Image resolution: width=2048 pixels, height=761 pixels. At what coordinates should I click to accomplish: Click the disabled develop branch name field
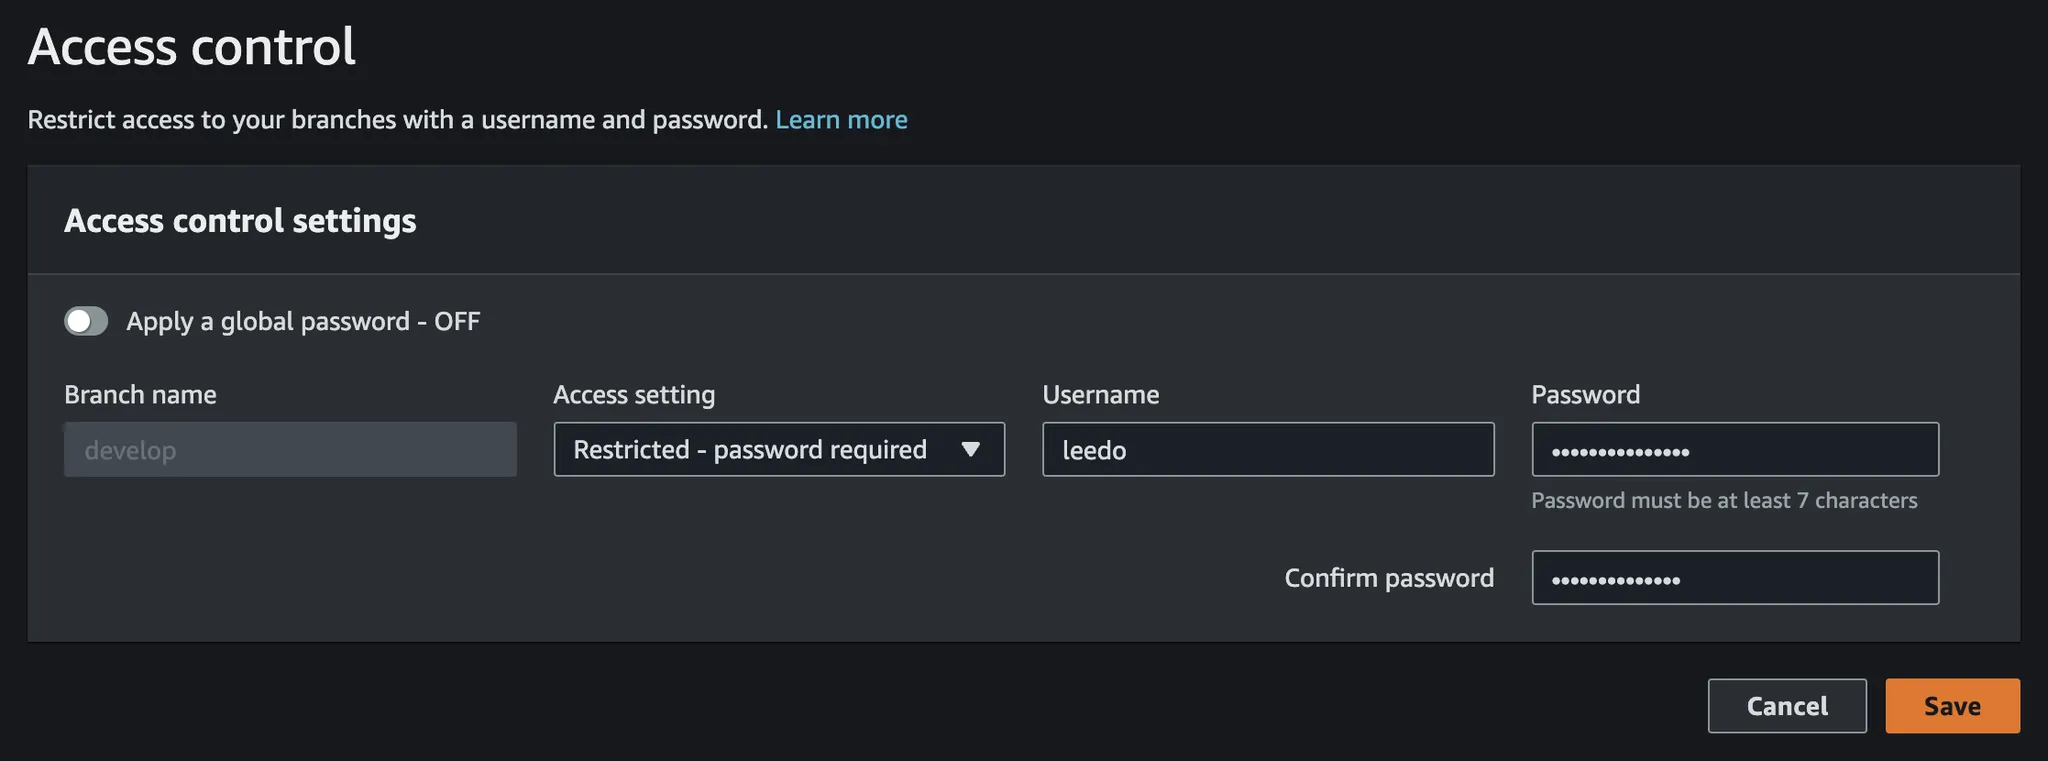[290, 450]
